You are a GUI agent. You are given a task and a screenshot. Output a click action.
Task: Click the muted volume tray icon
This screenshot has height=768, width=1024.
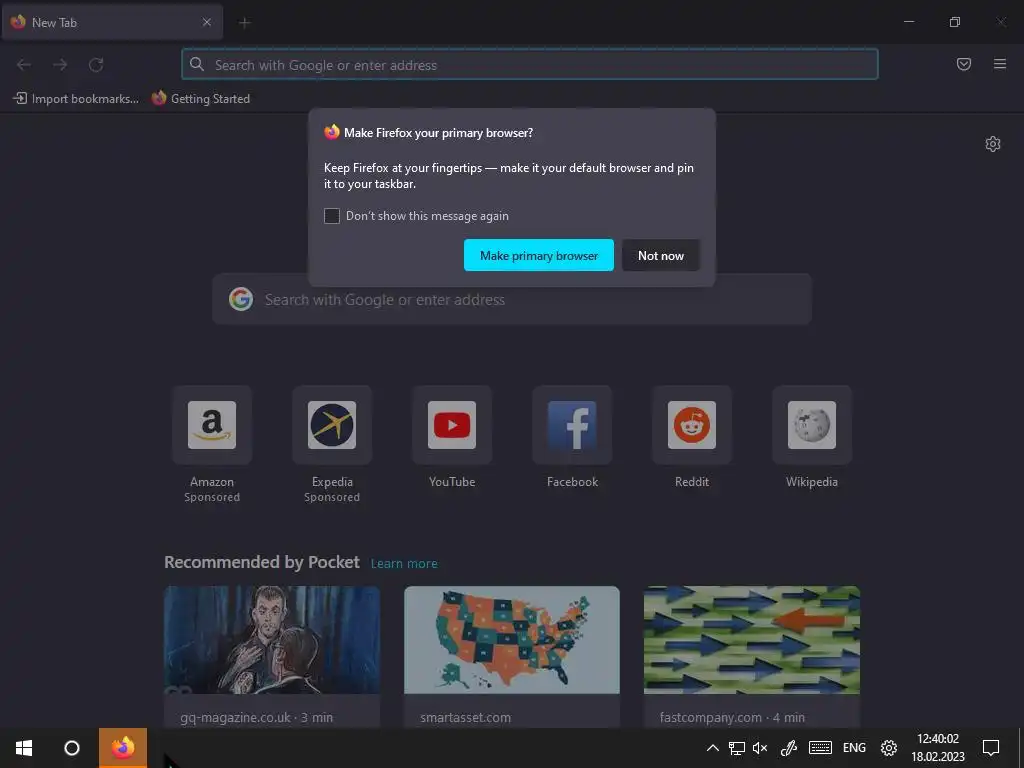click(760, 748)
